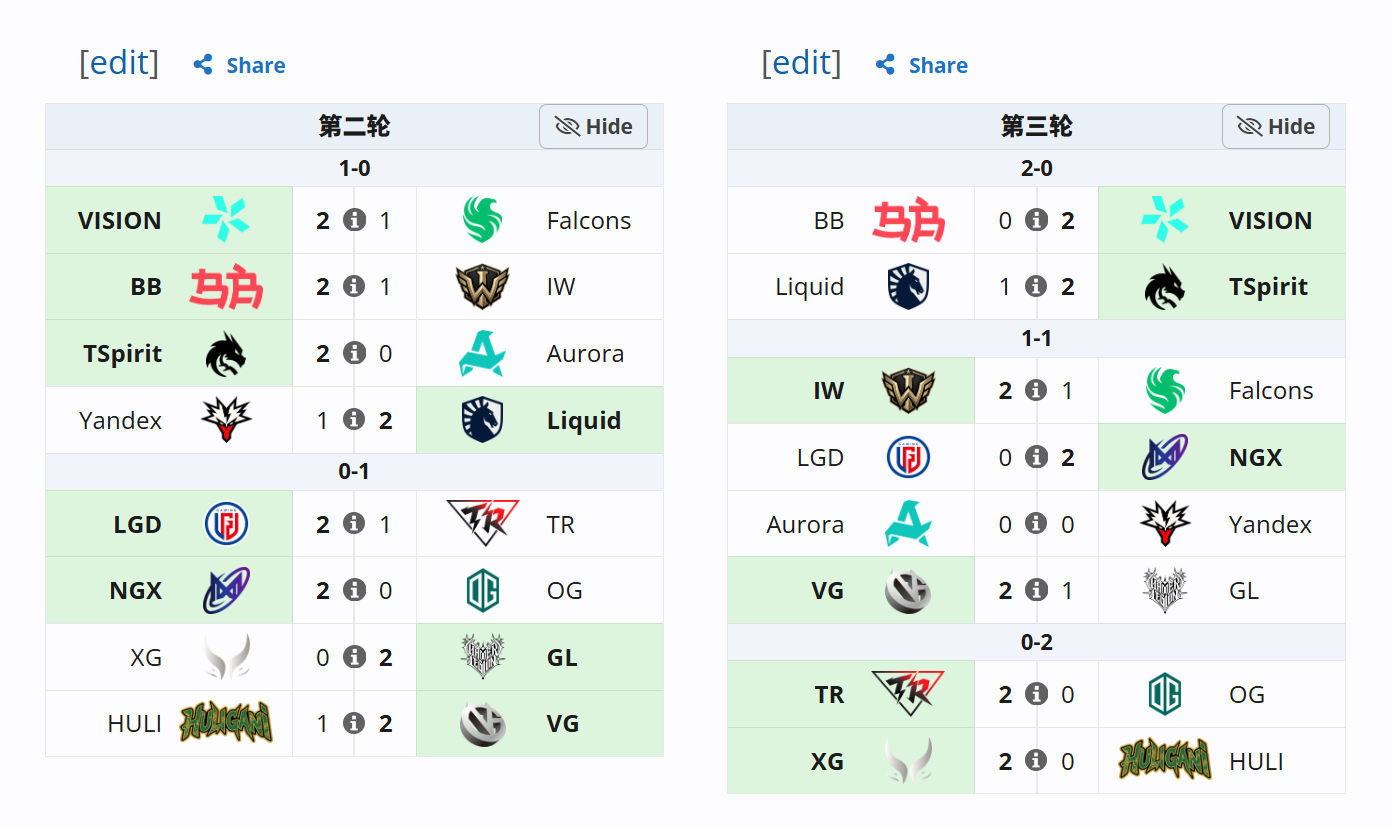
Task: Click the HULI logo in 第二轮
Action: coord(226,723)
